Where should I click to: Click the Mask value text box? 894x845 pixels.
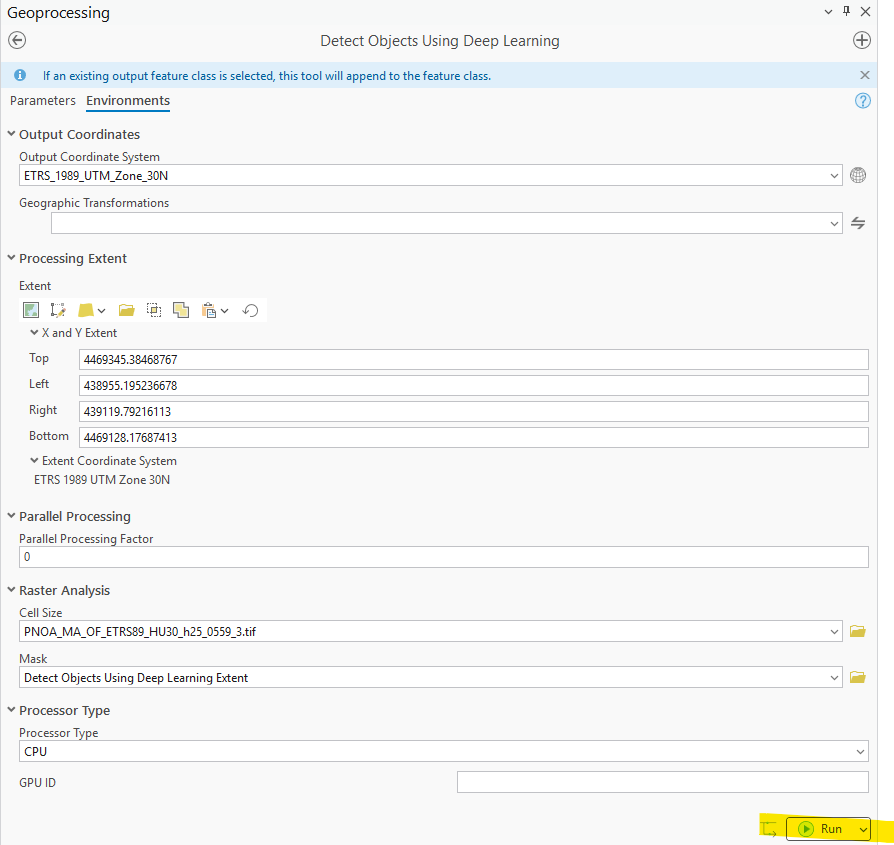pos(424,678)
